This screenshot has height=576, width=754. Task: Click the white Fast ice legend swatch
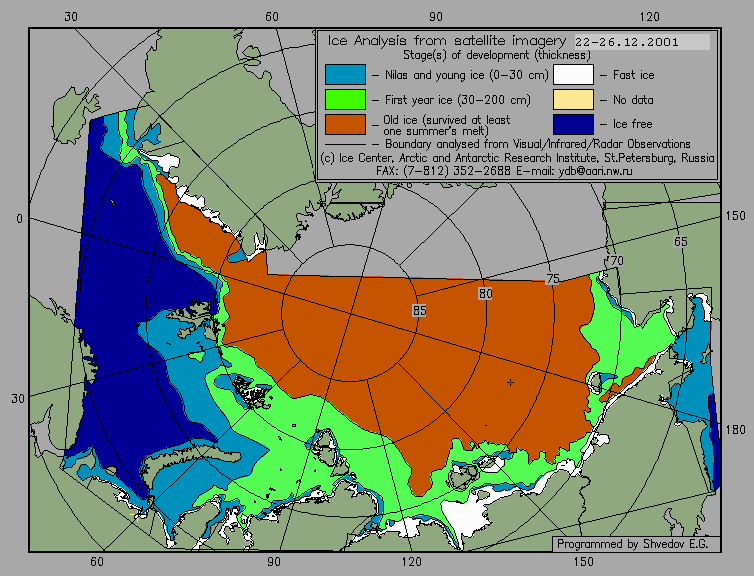573,75
